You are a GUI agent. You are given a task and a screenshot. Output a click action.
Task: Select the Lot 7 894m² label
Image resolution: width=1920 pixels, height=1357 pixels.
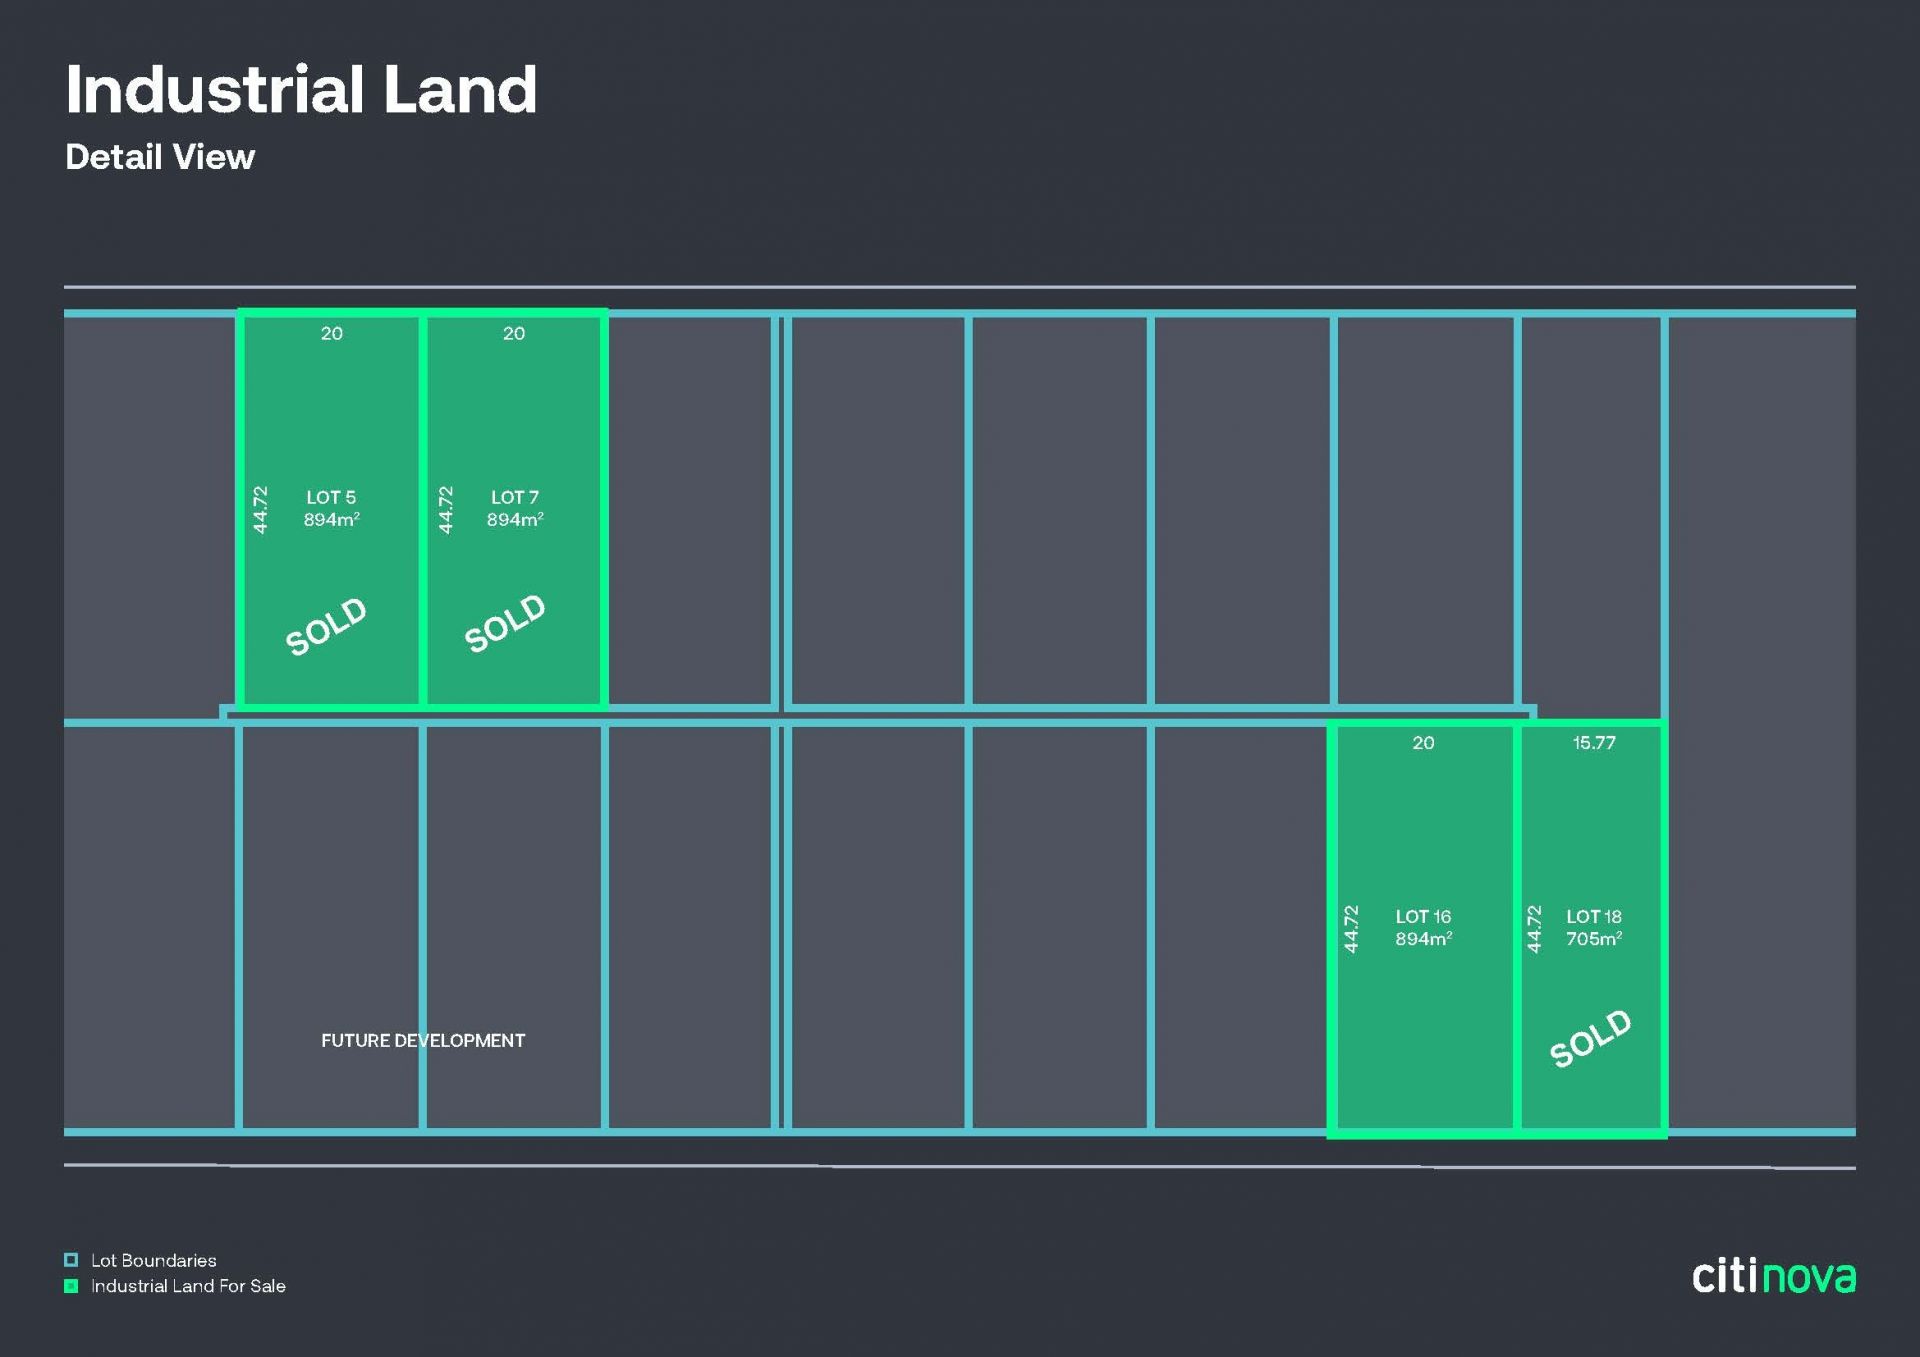click(515, 508)
